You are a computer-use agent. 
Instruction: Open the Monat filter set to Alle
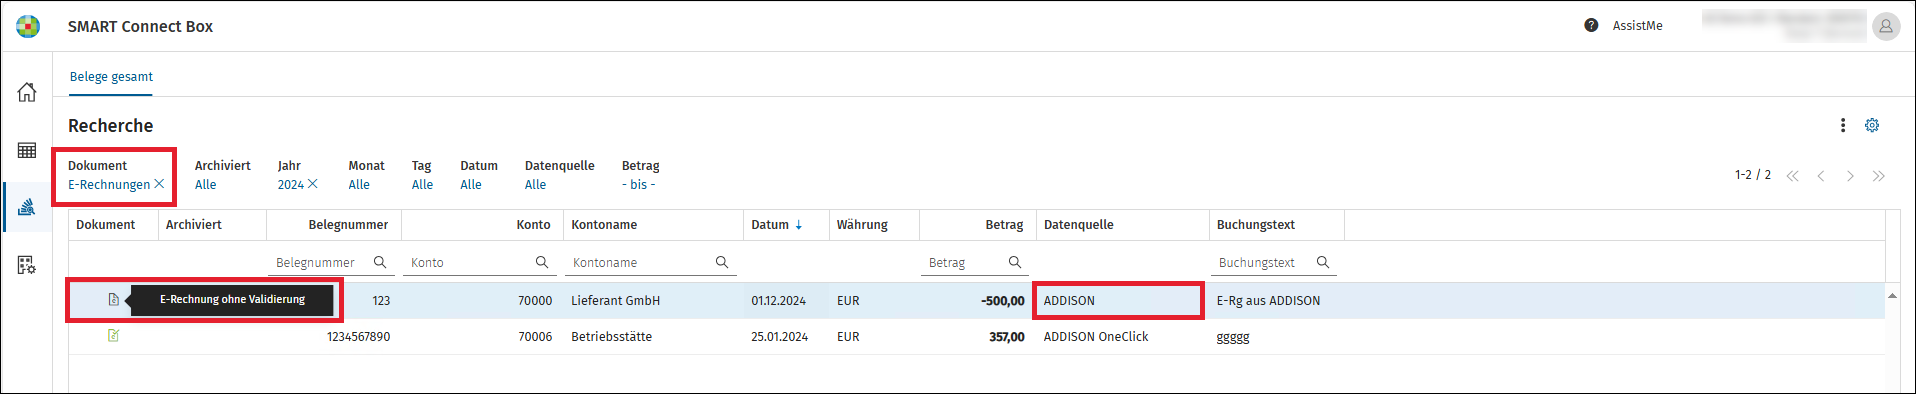(x=359, y=185)
